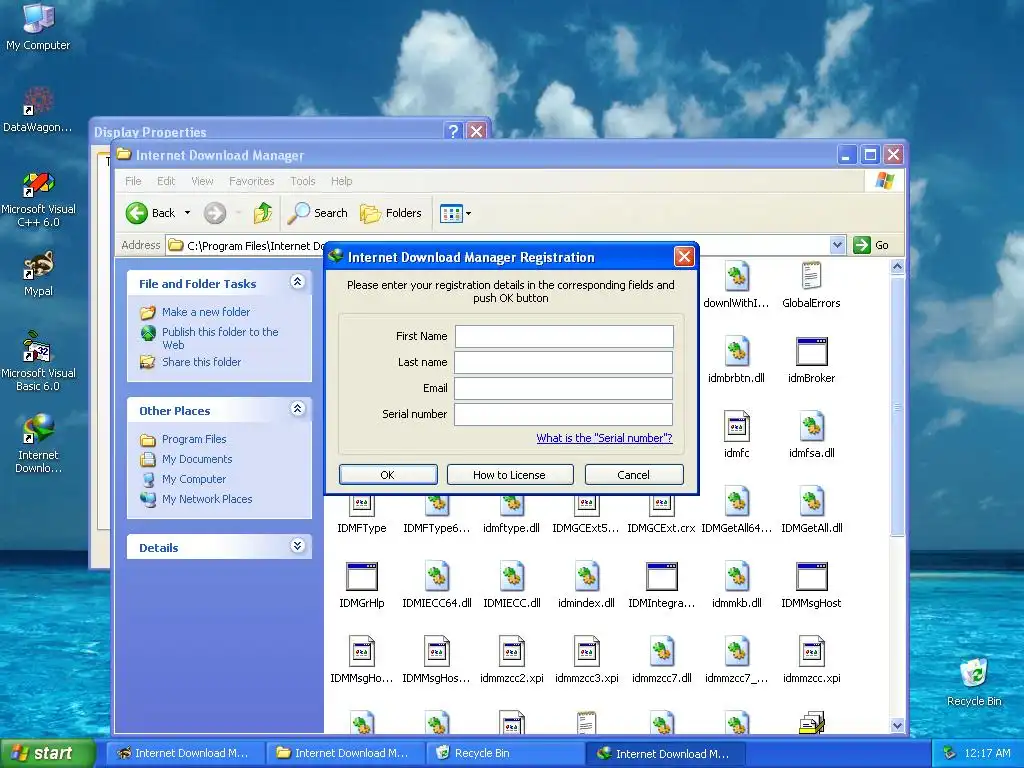Open the Views dropdown arrow

468,213
